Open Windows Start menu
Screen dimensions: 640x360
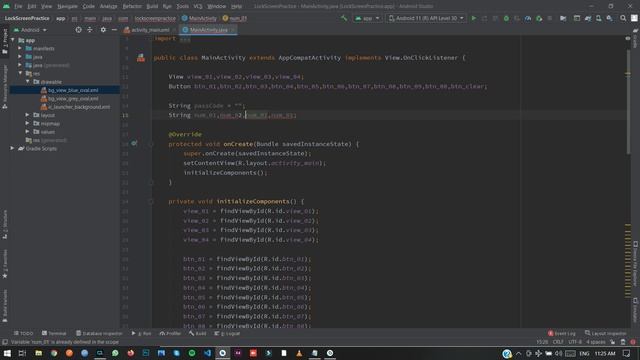click(x=7, y=353)
